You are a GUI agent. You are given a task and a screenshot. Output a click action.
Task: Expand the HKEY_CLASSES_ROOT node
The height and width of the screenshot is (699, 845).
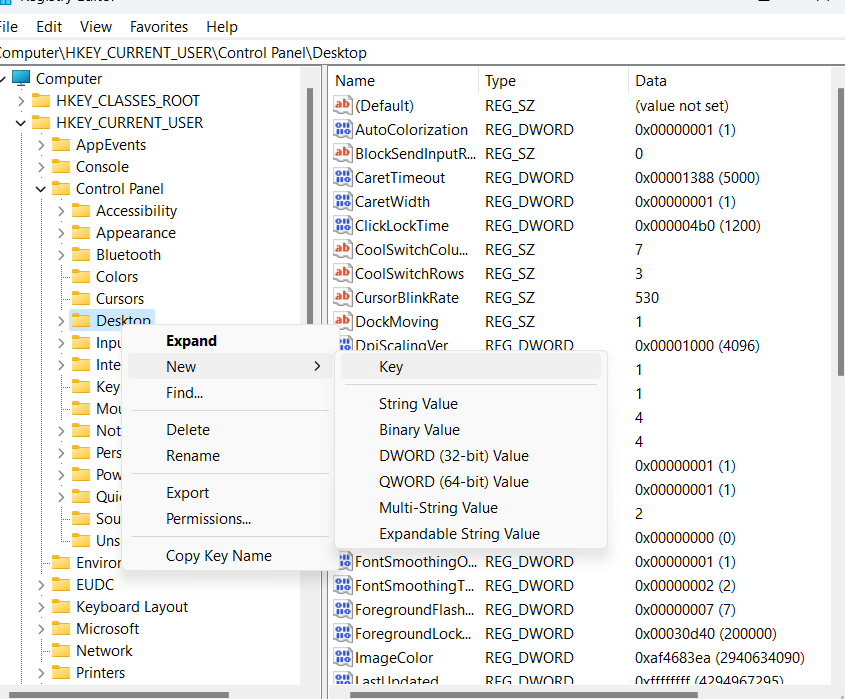20,101
